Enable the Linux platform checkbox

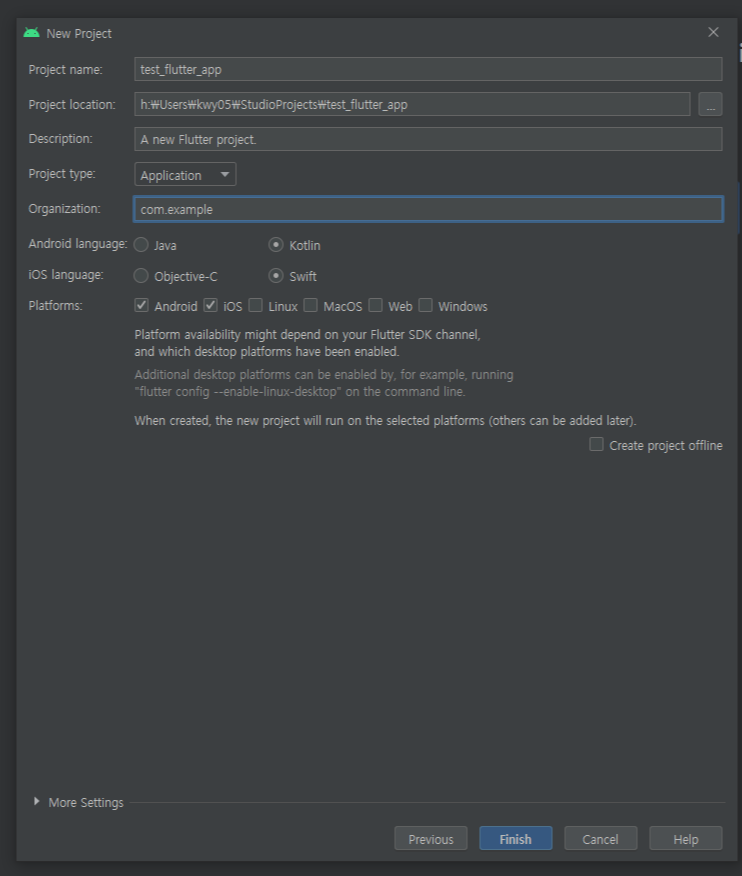click(x=256, y=306)
